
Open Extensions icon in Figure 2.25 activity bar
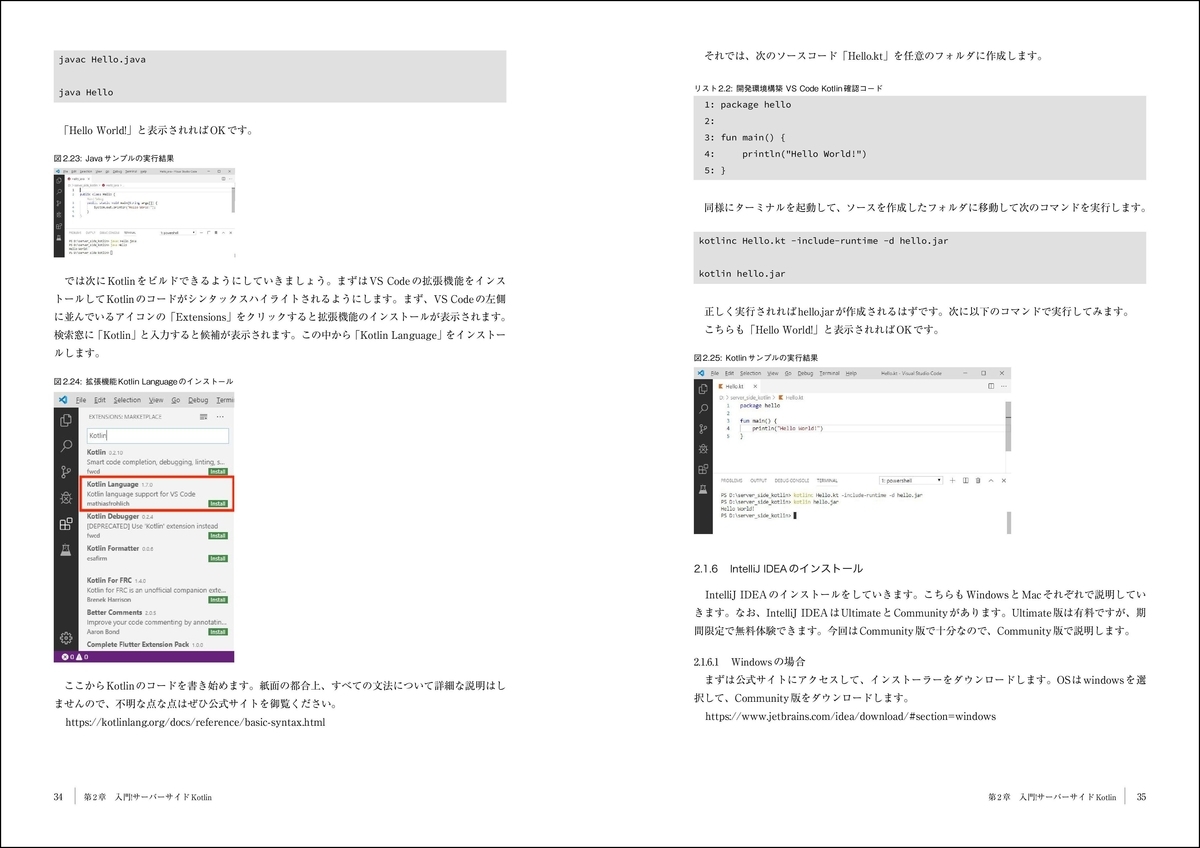pos(703,469)
